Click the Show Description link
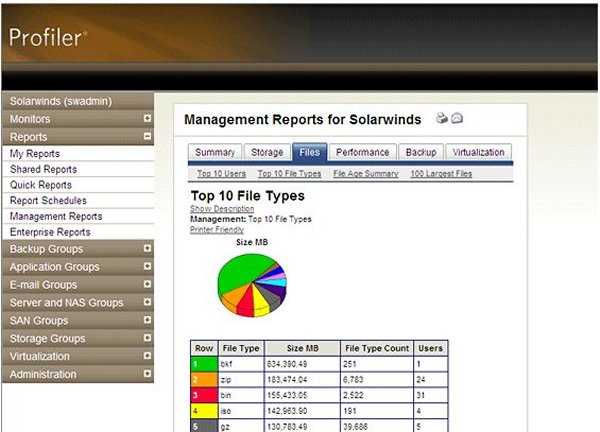Screen dimensions: 600x432 222,209
